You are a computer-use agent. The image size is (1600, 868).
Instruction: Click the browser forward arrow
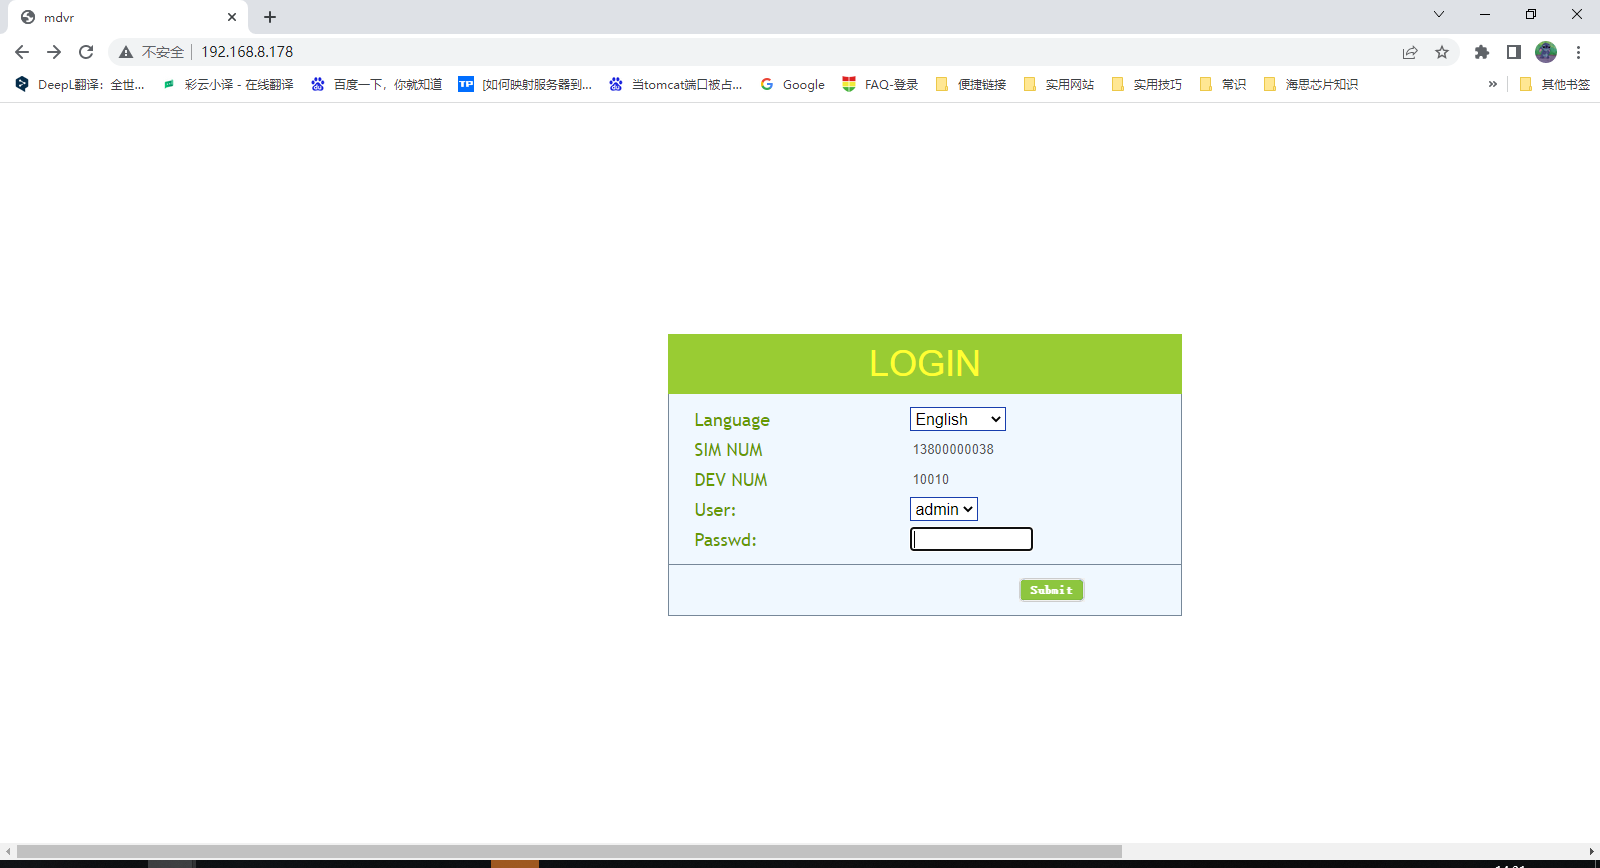click(54, 52)
